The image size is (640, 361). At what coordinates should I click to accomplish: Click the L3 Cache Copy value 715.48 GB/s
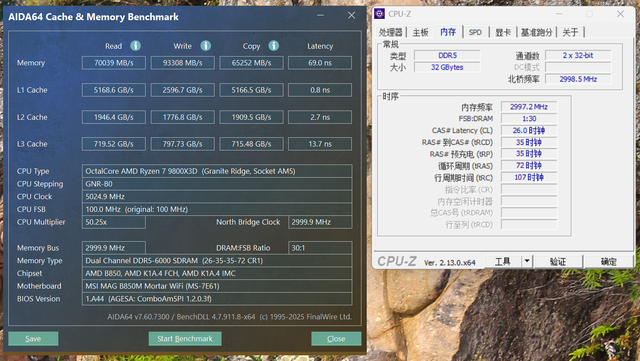pyautogui.click(x=251, y=144)
